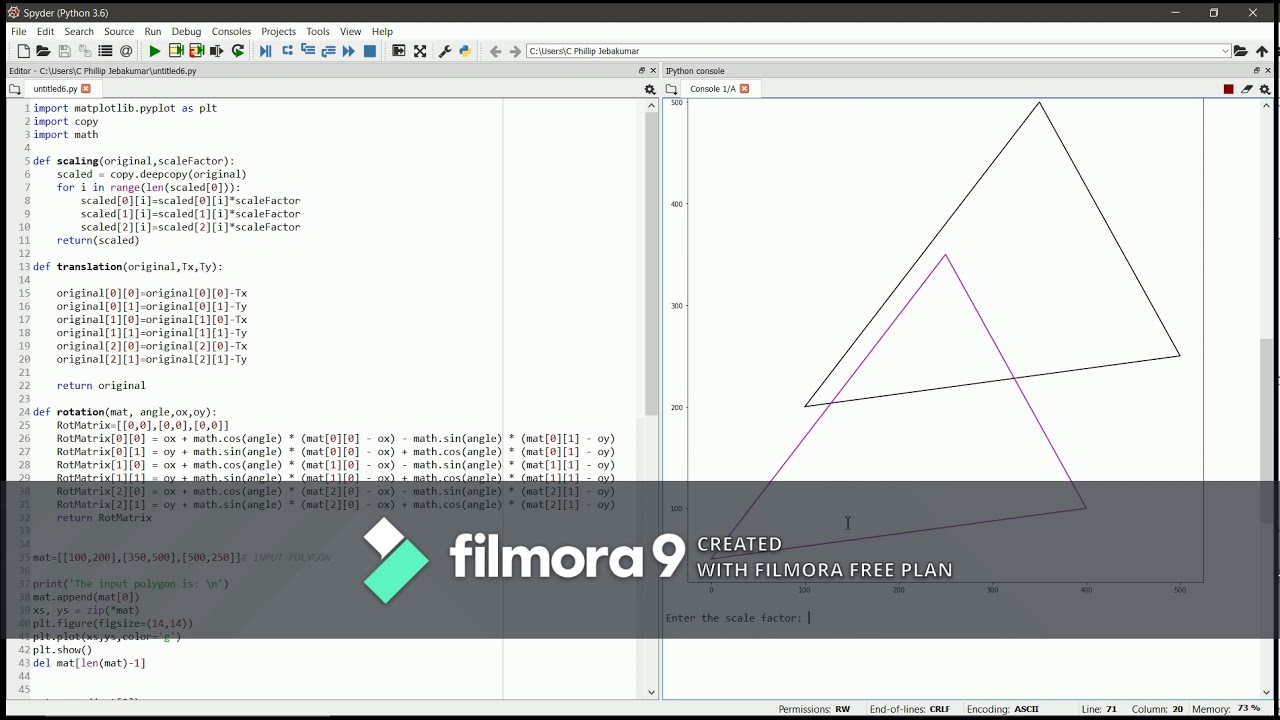Screen dimensions: 1280x720
Task: Open the Projects menu
Action: (278, 31)
